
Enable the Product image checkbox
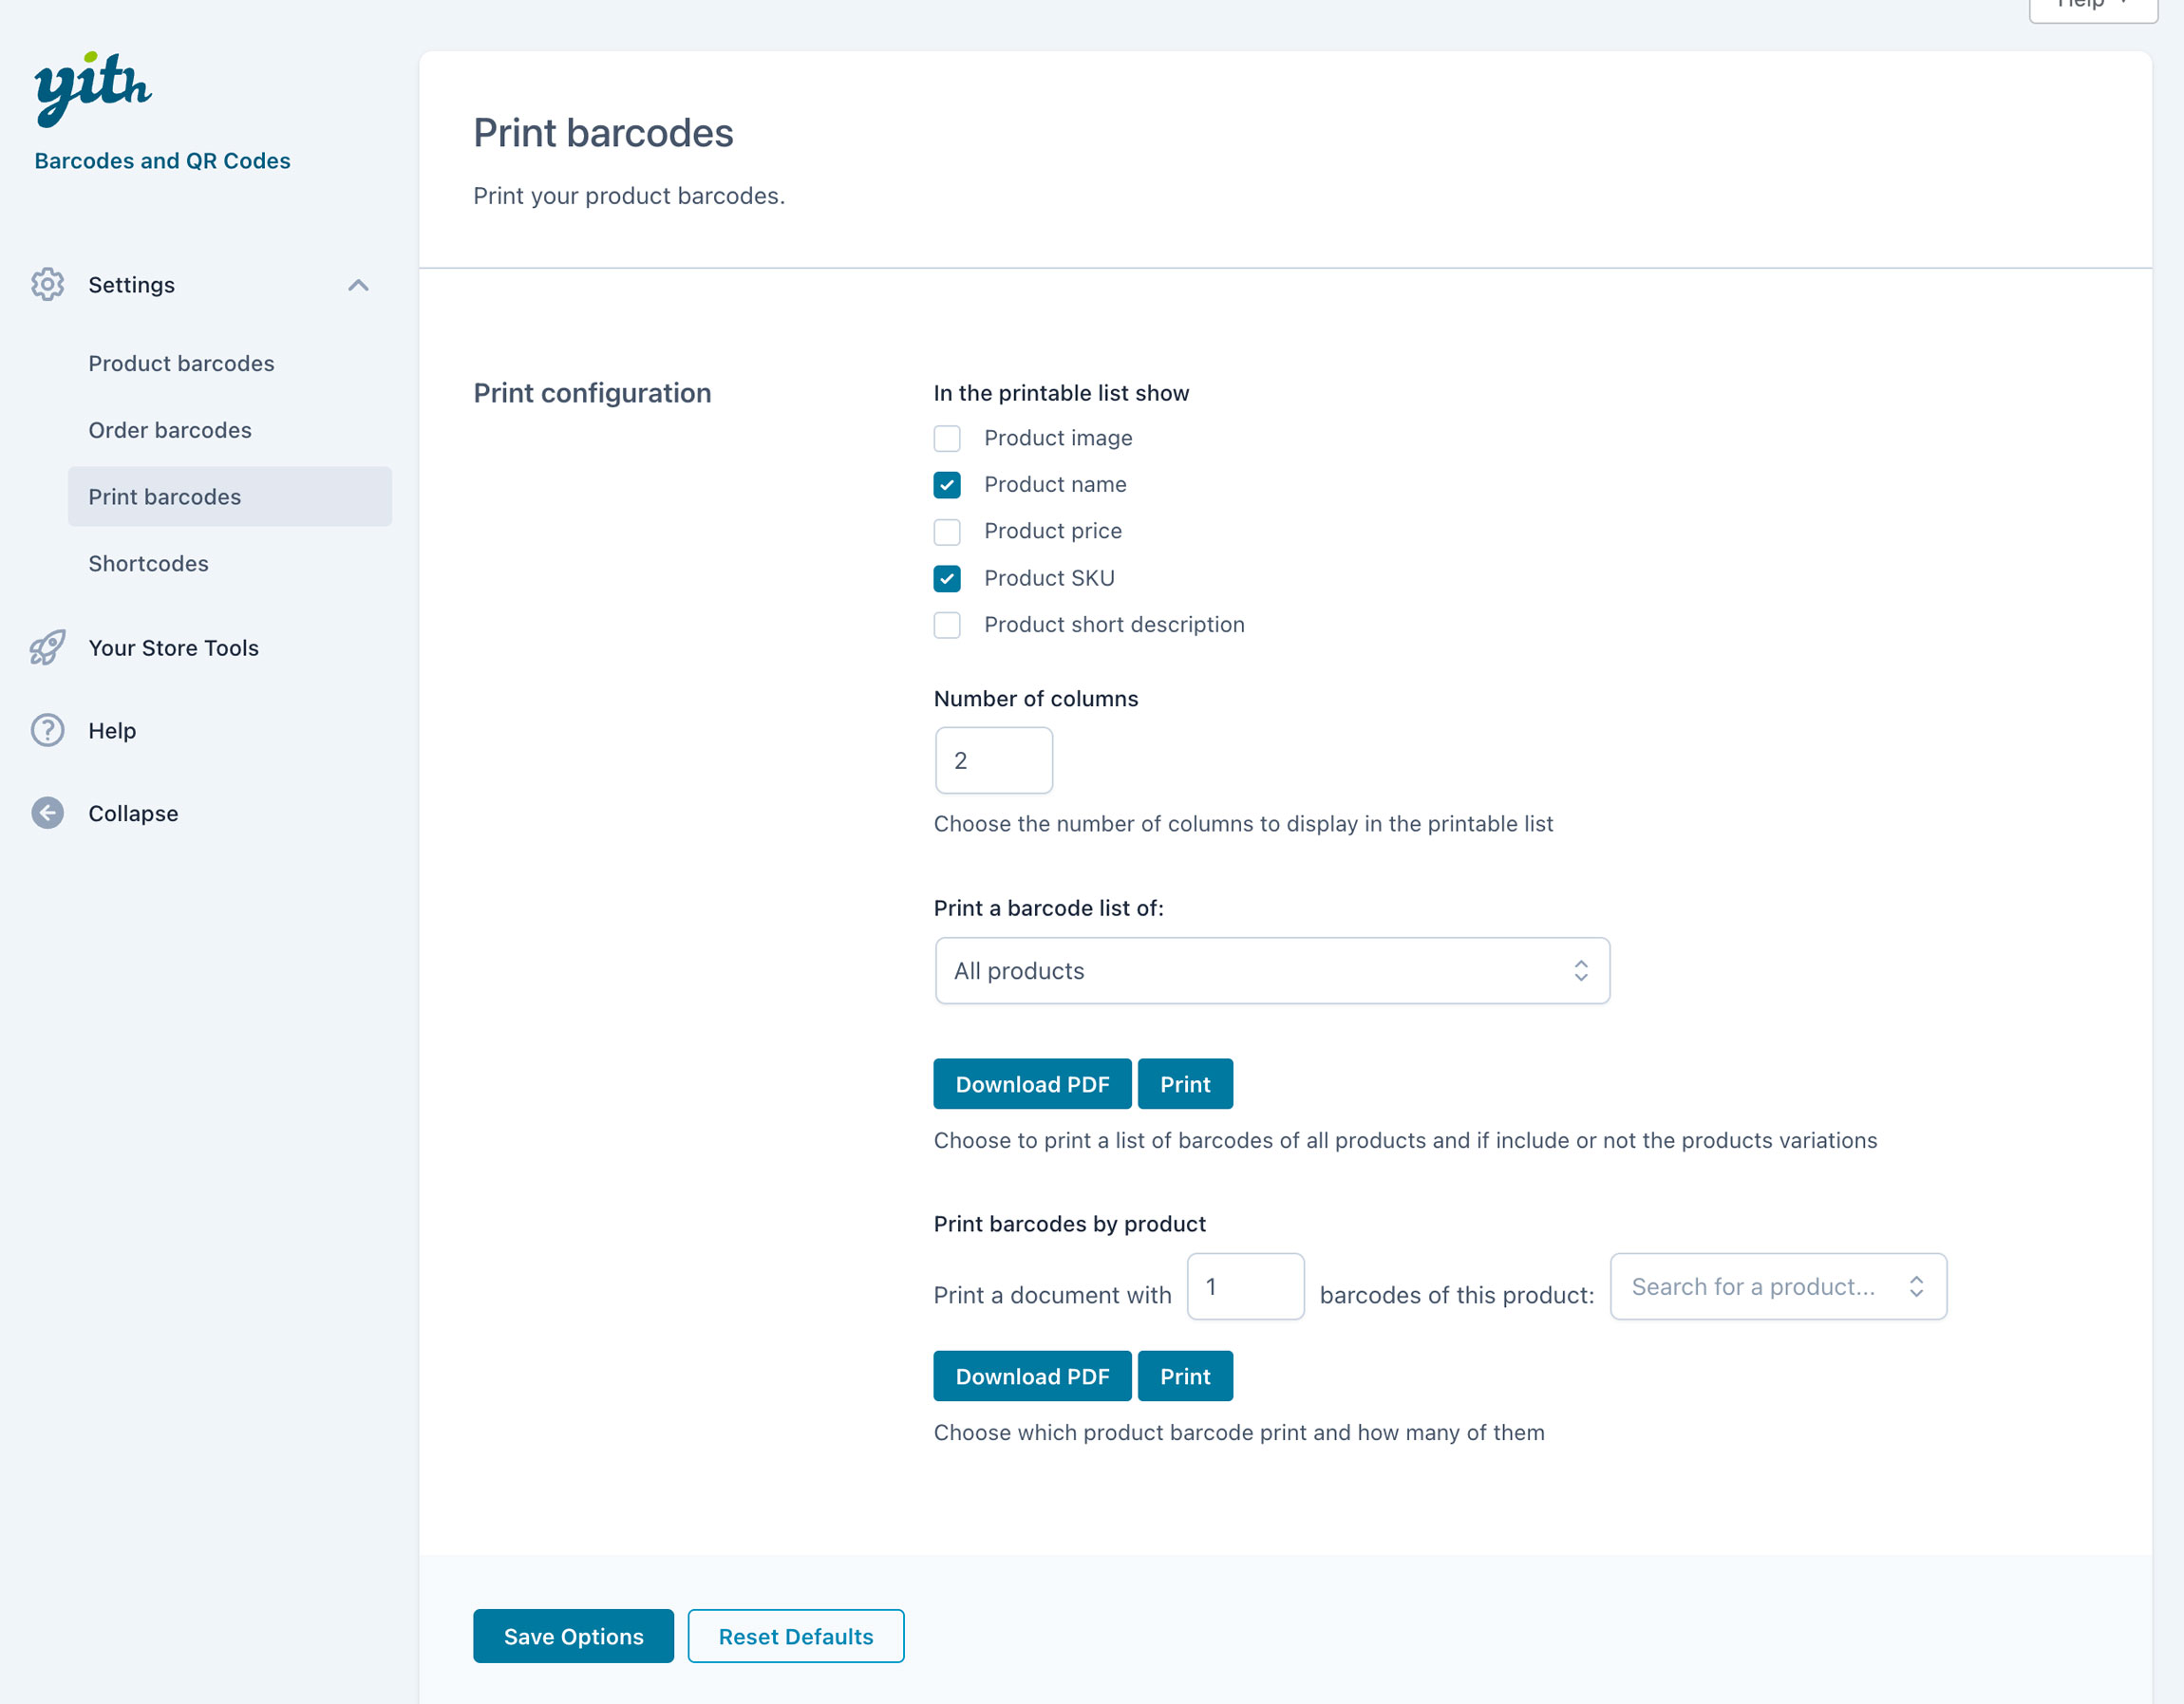[x=946, y=439]
